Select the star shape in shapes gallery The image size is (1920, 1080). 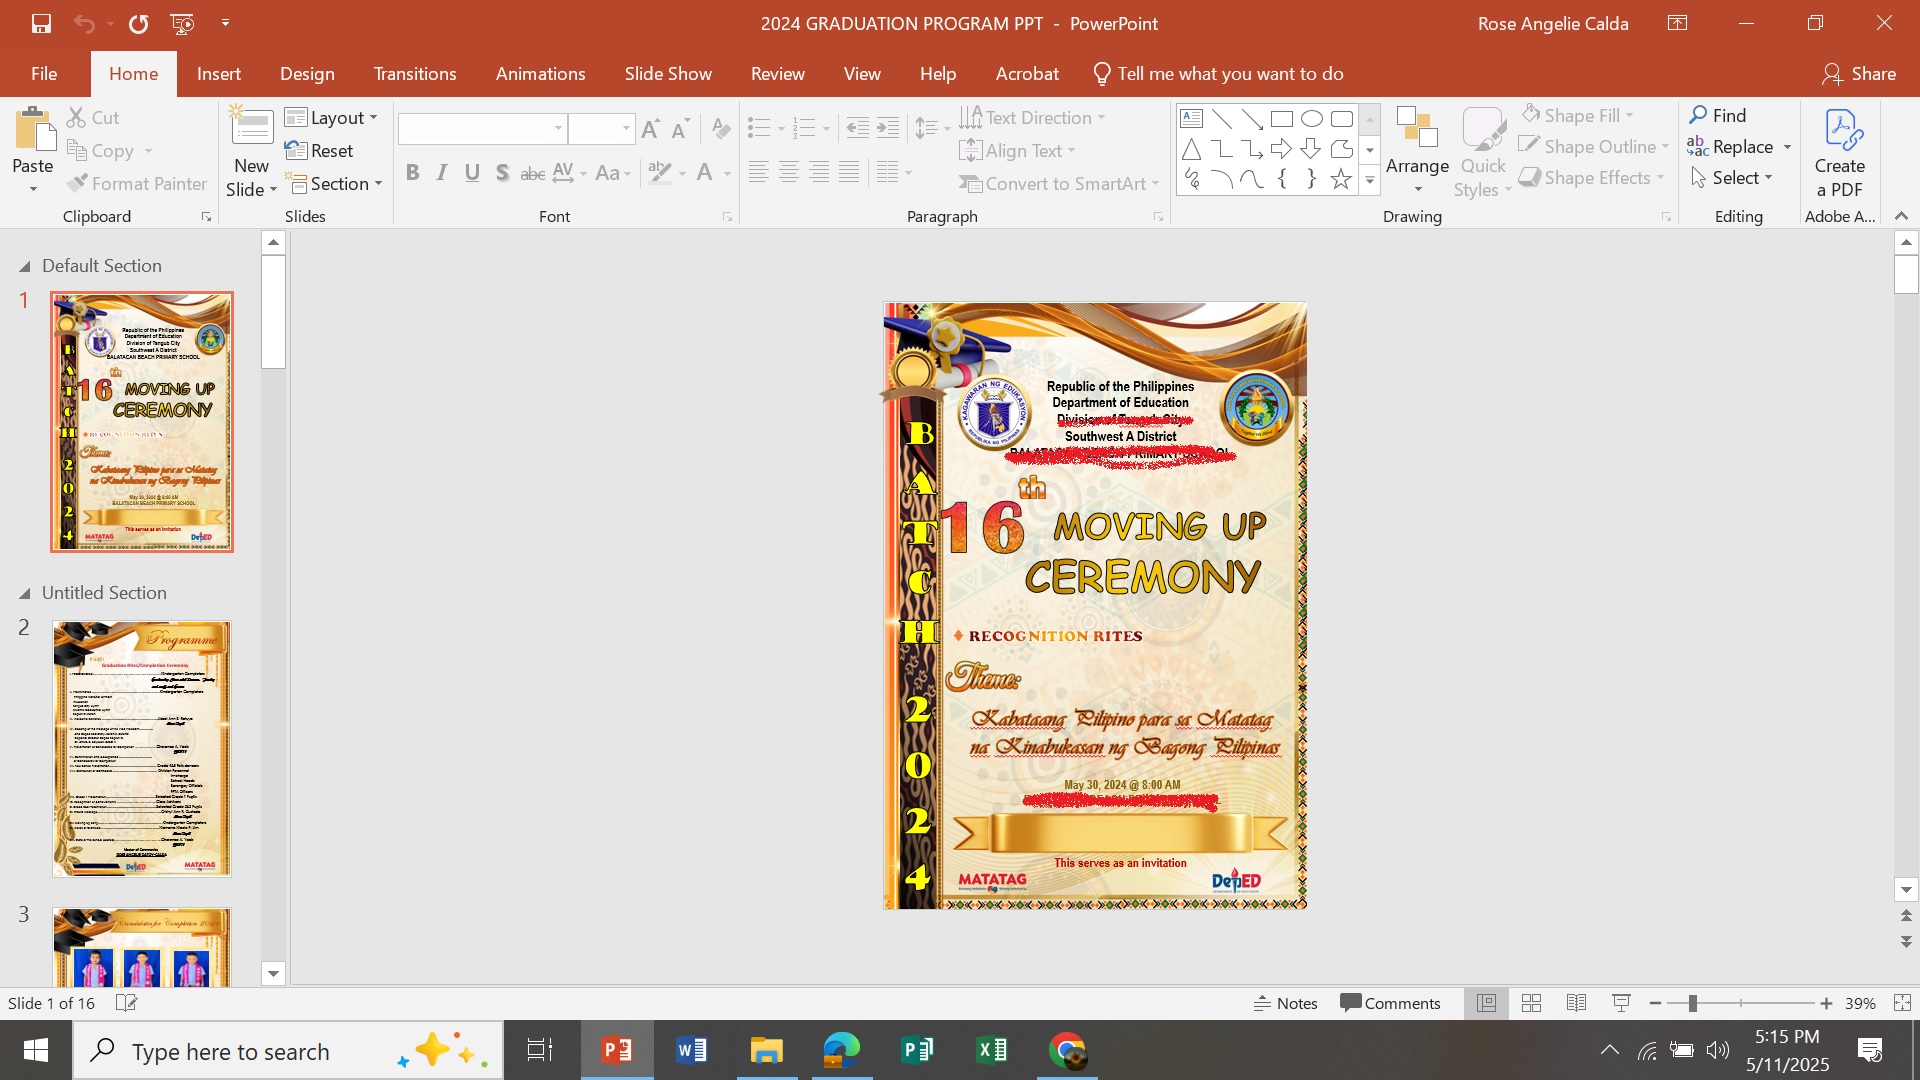[x=1340, y=180]
